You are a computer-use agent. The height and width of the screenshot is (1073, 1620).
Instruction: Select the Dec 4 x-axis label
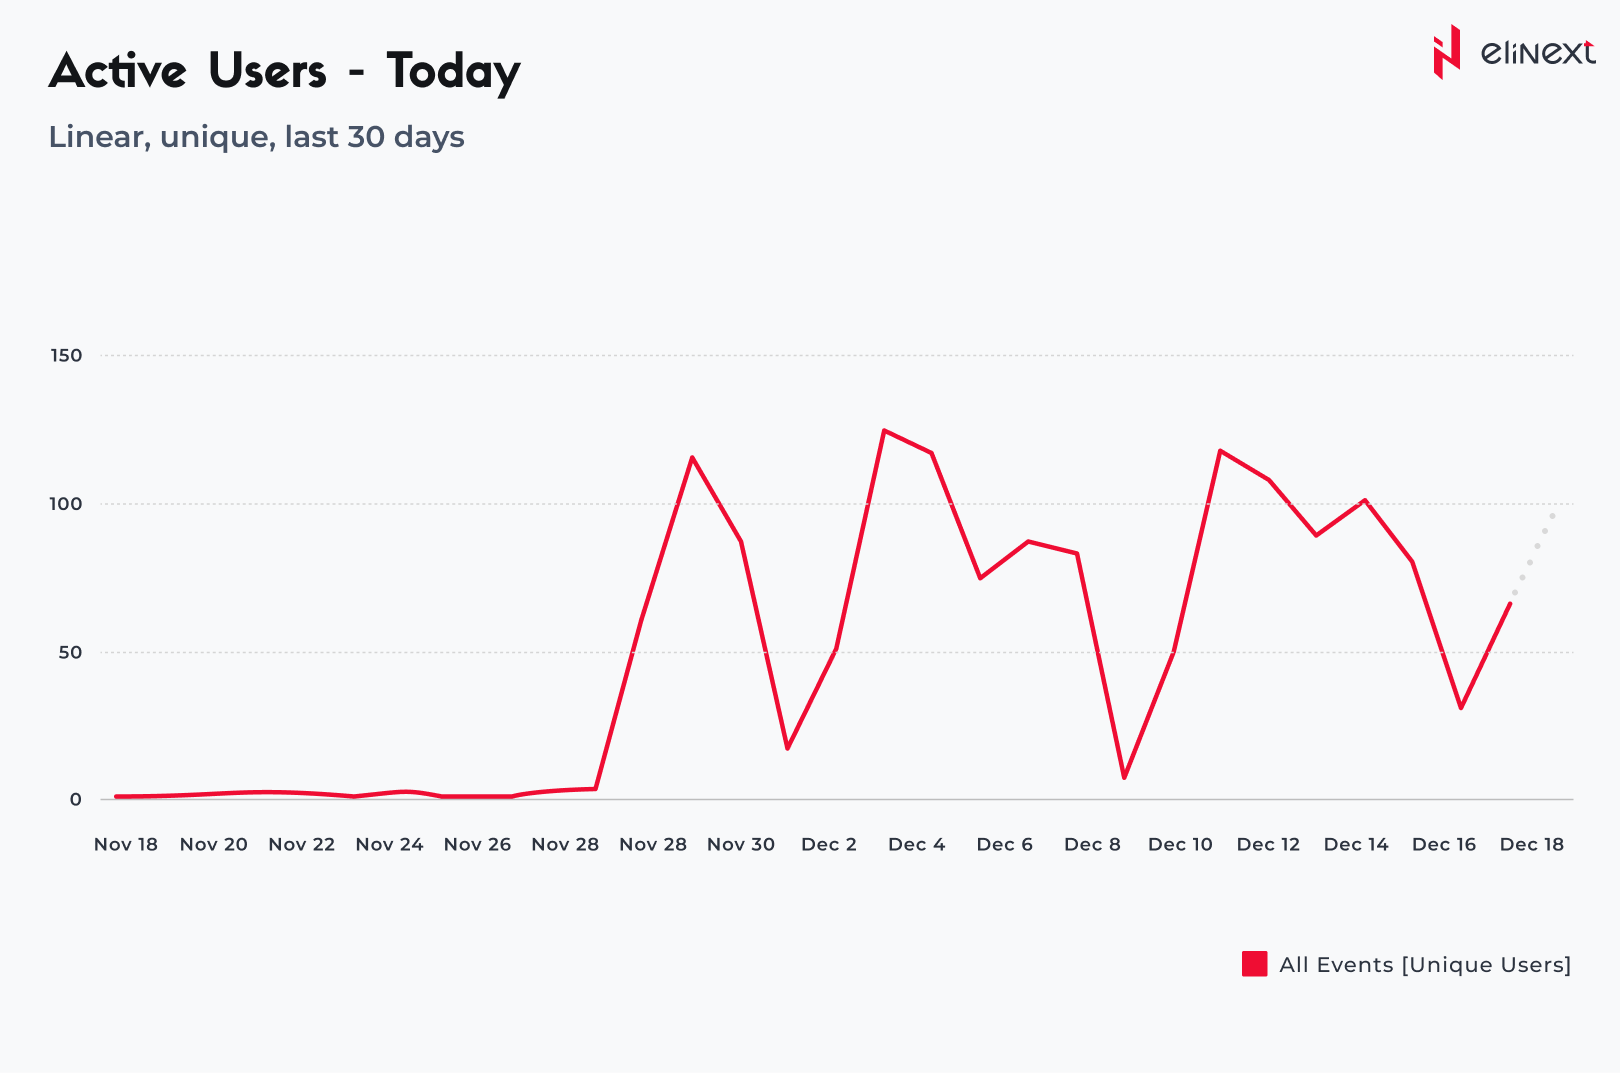click(917, 845)
